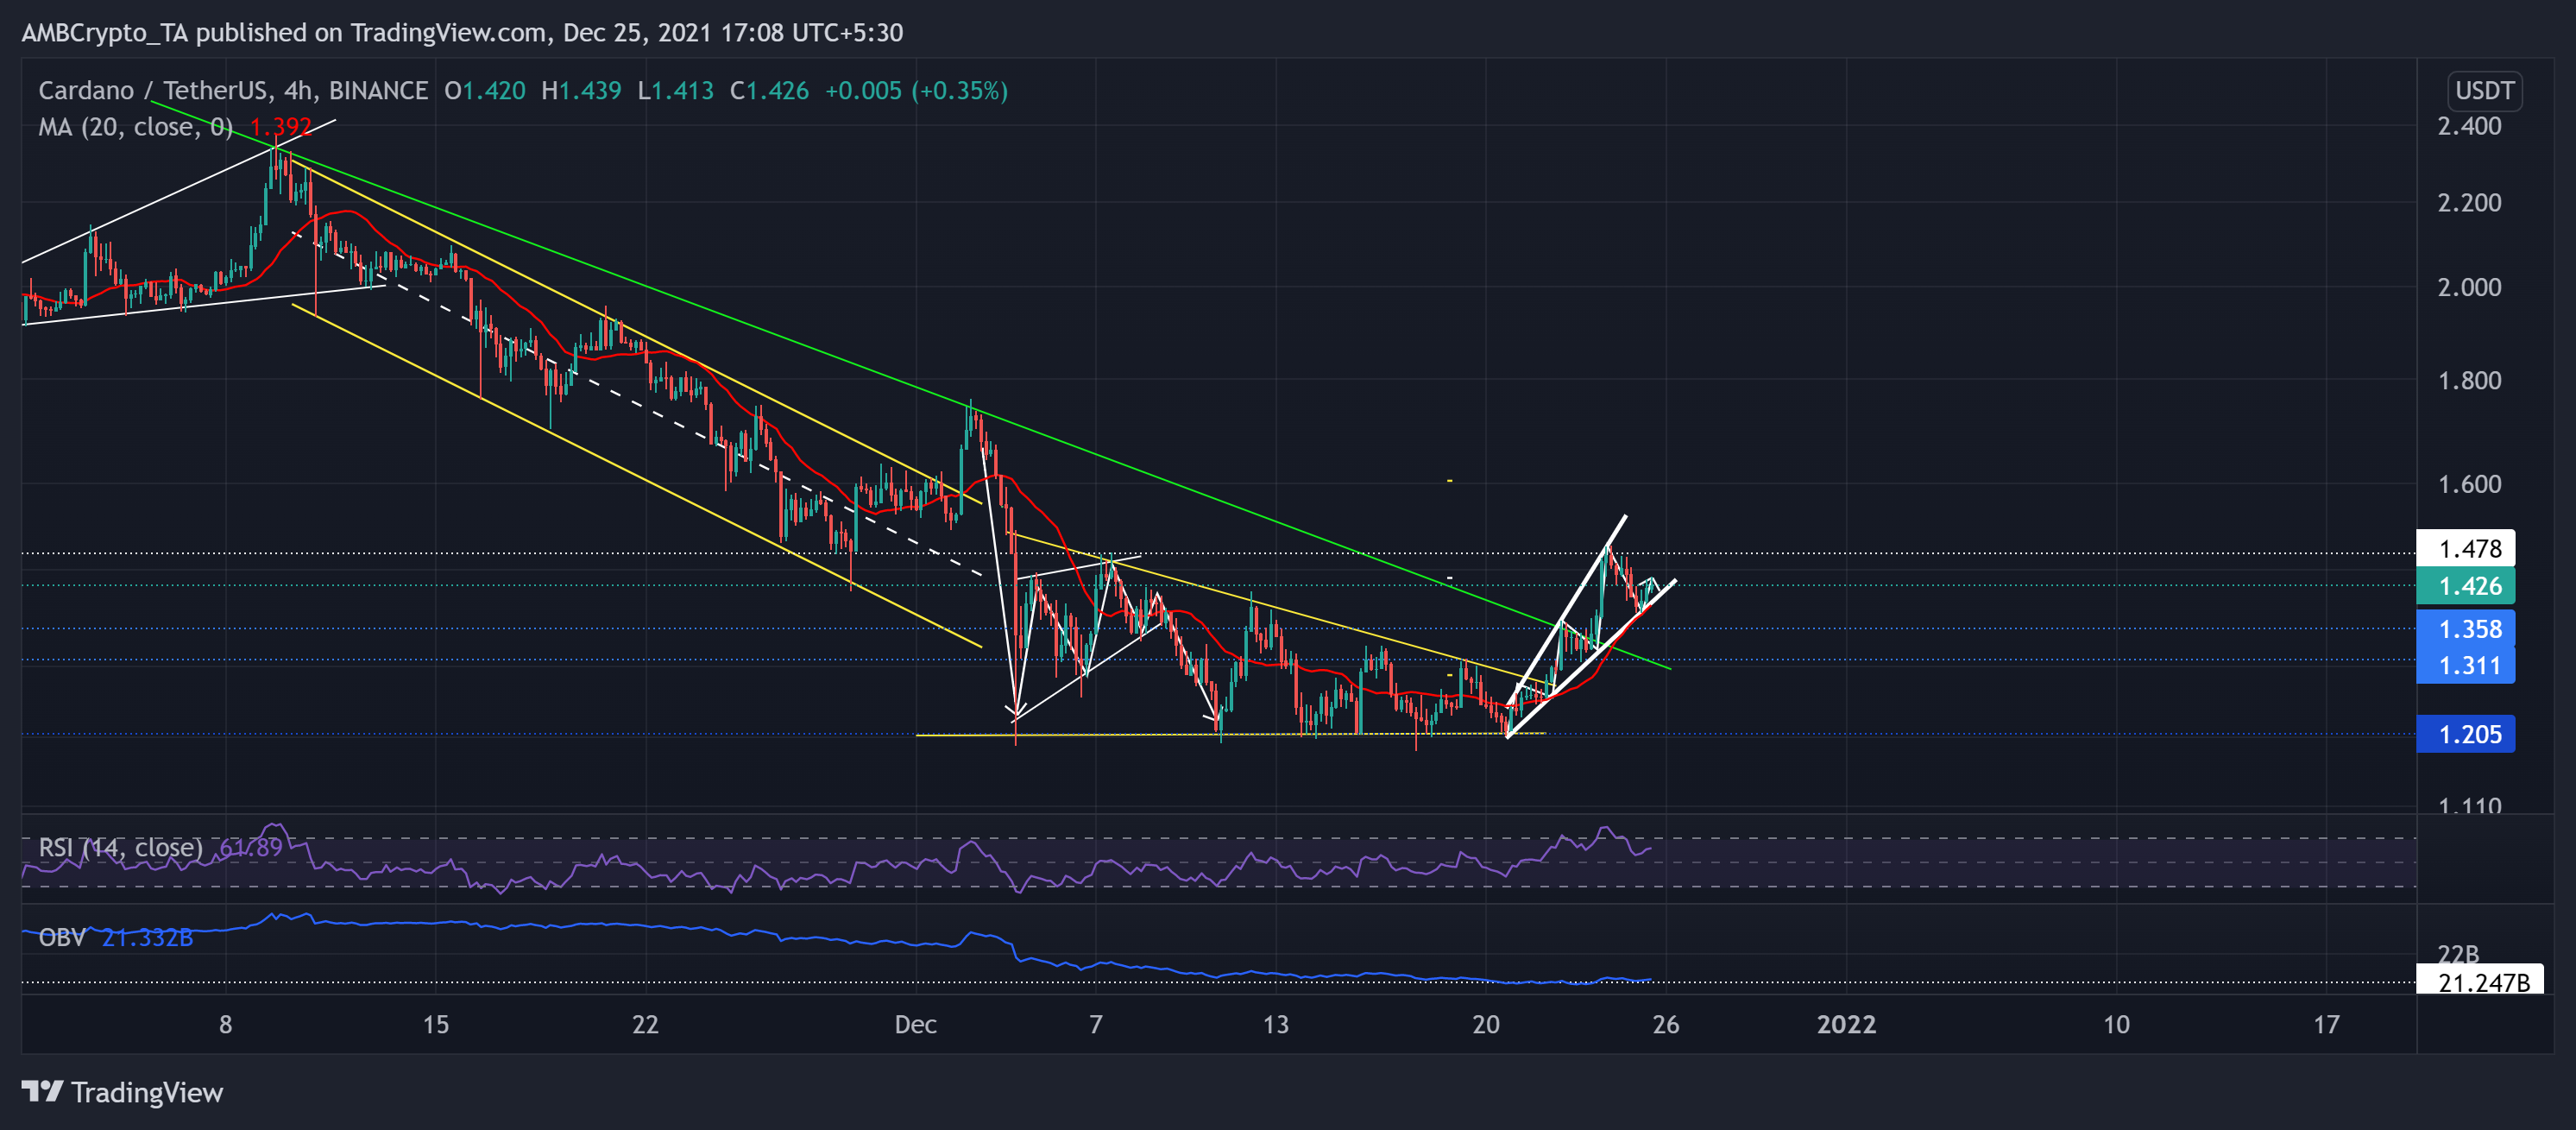Open the USDT currency unit selector
Viewport: 2576px width, 1130px height.
pyautogui.click(x=2485, y=90)
